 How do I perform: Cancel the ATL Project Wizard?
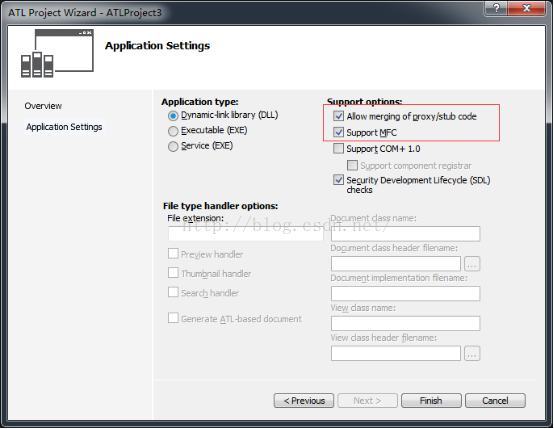point(495,401)
